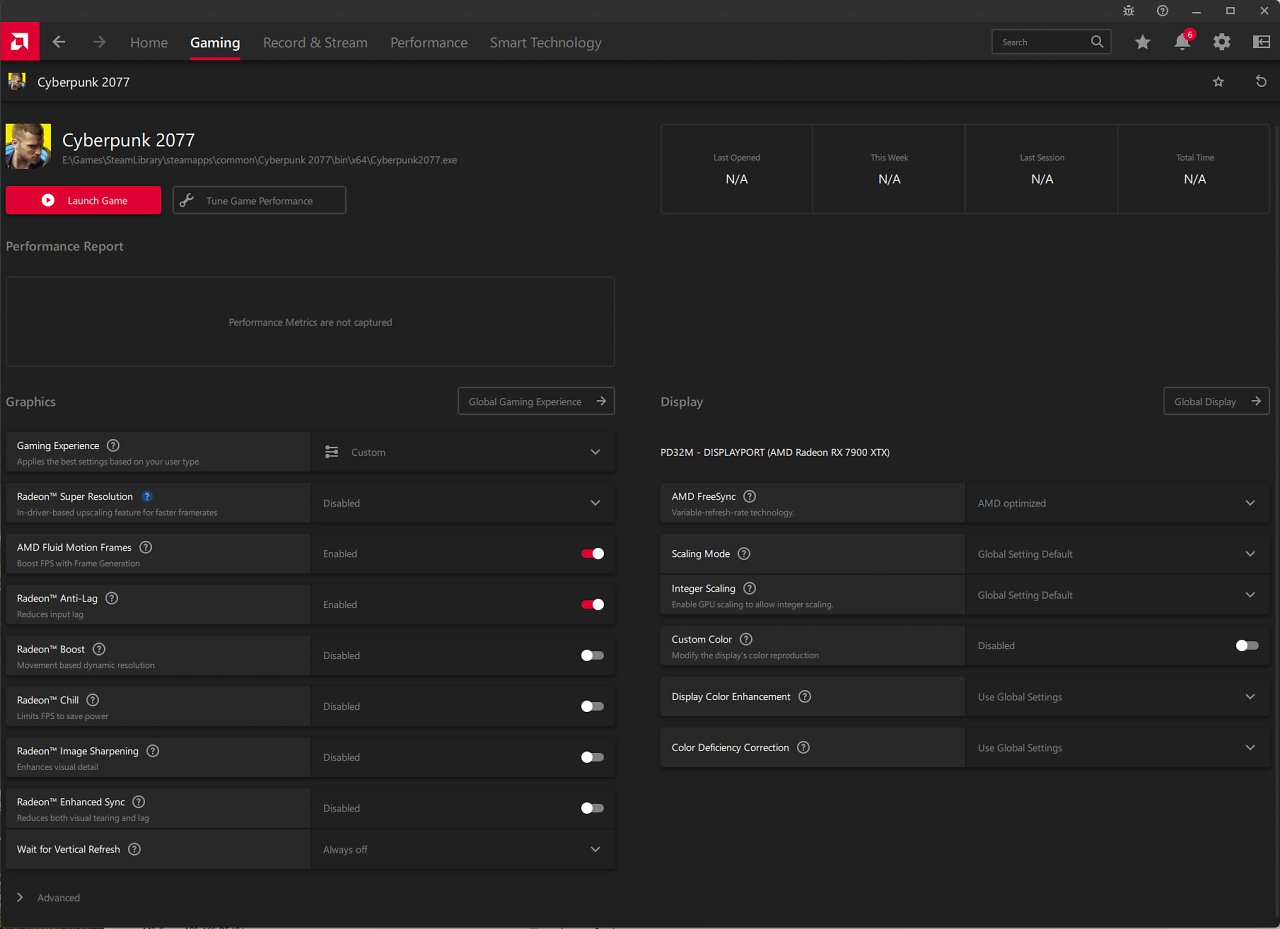
Task: Expand the Scaling Mode dropdown
Action: click(1118, 554)
